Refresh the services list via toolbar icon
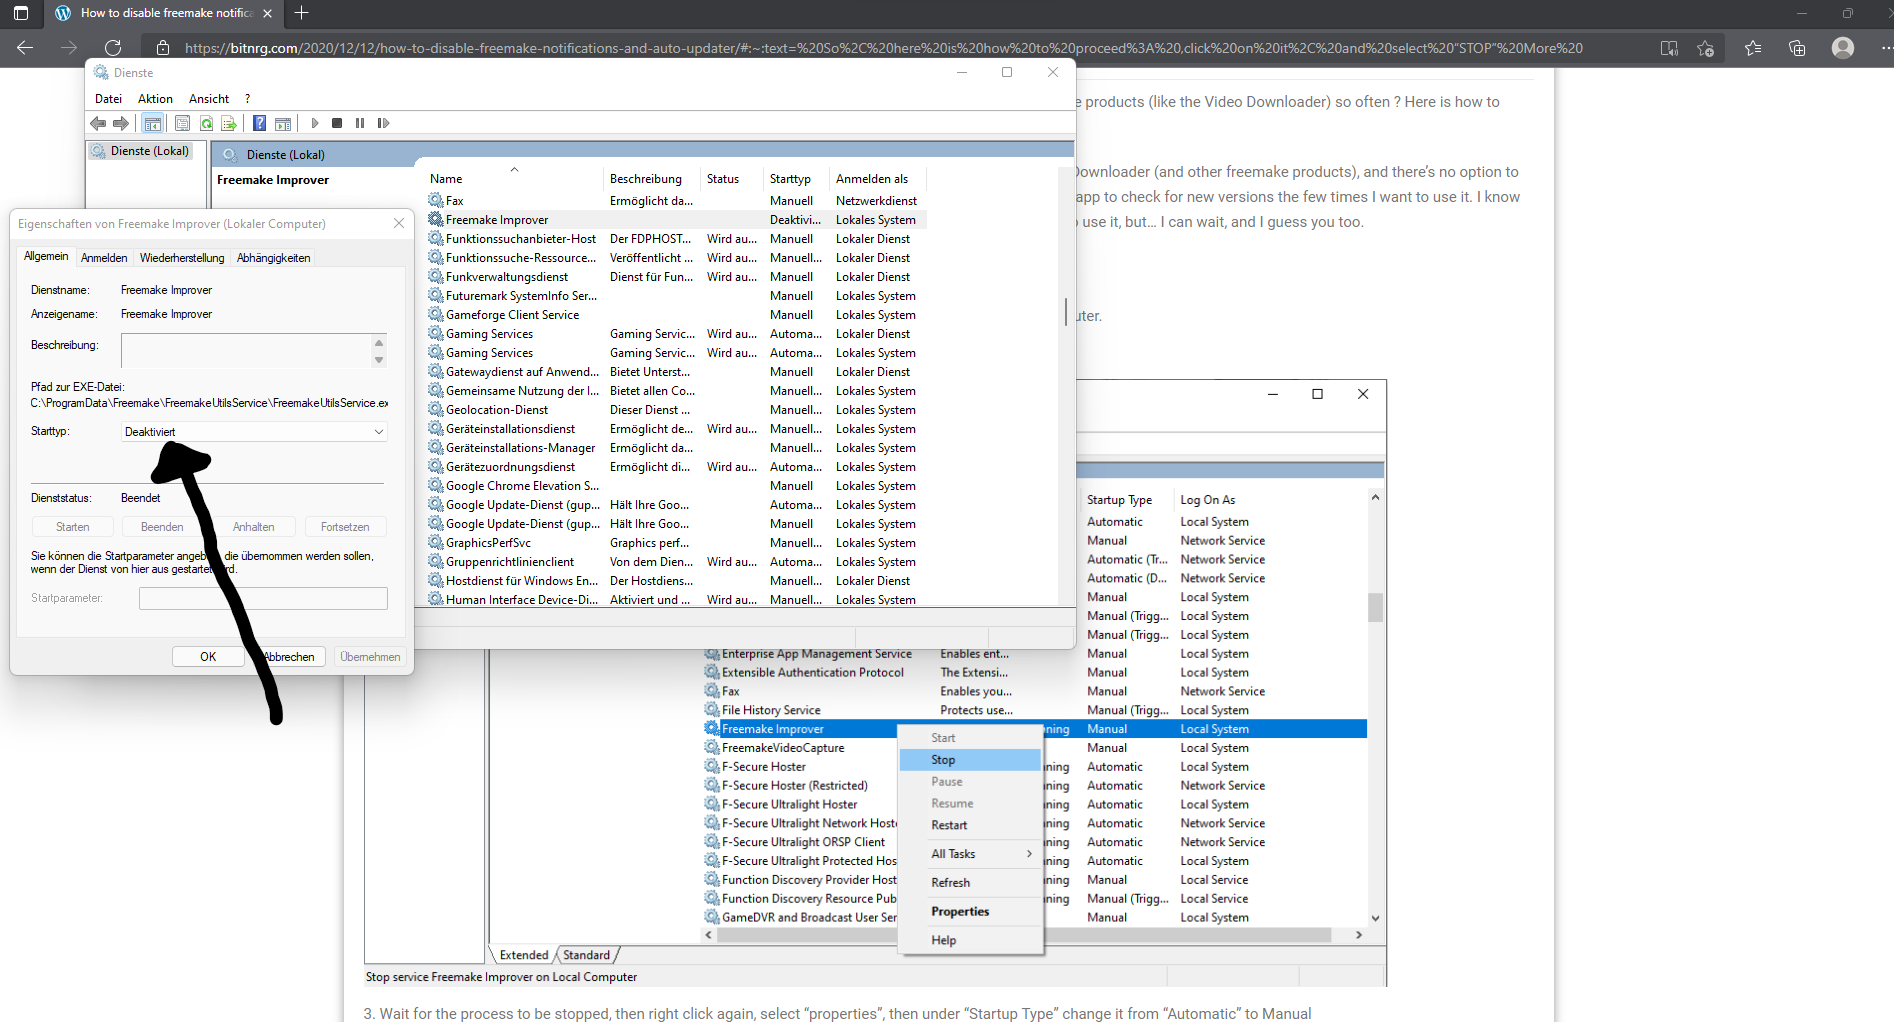Image resolution: width=1894 pixels, height=1022 pixels. coord(206,123)
